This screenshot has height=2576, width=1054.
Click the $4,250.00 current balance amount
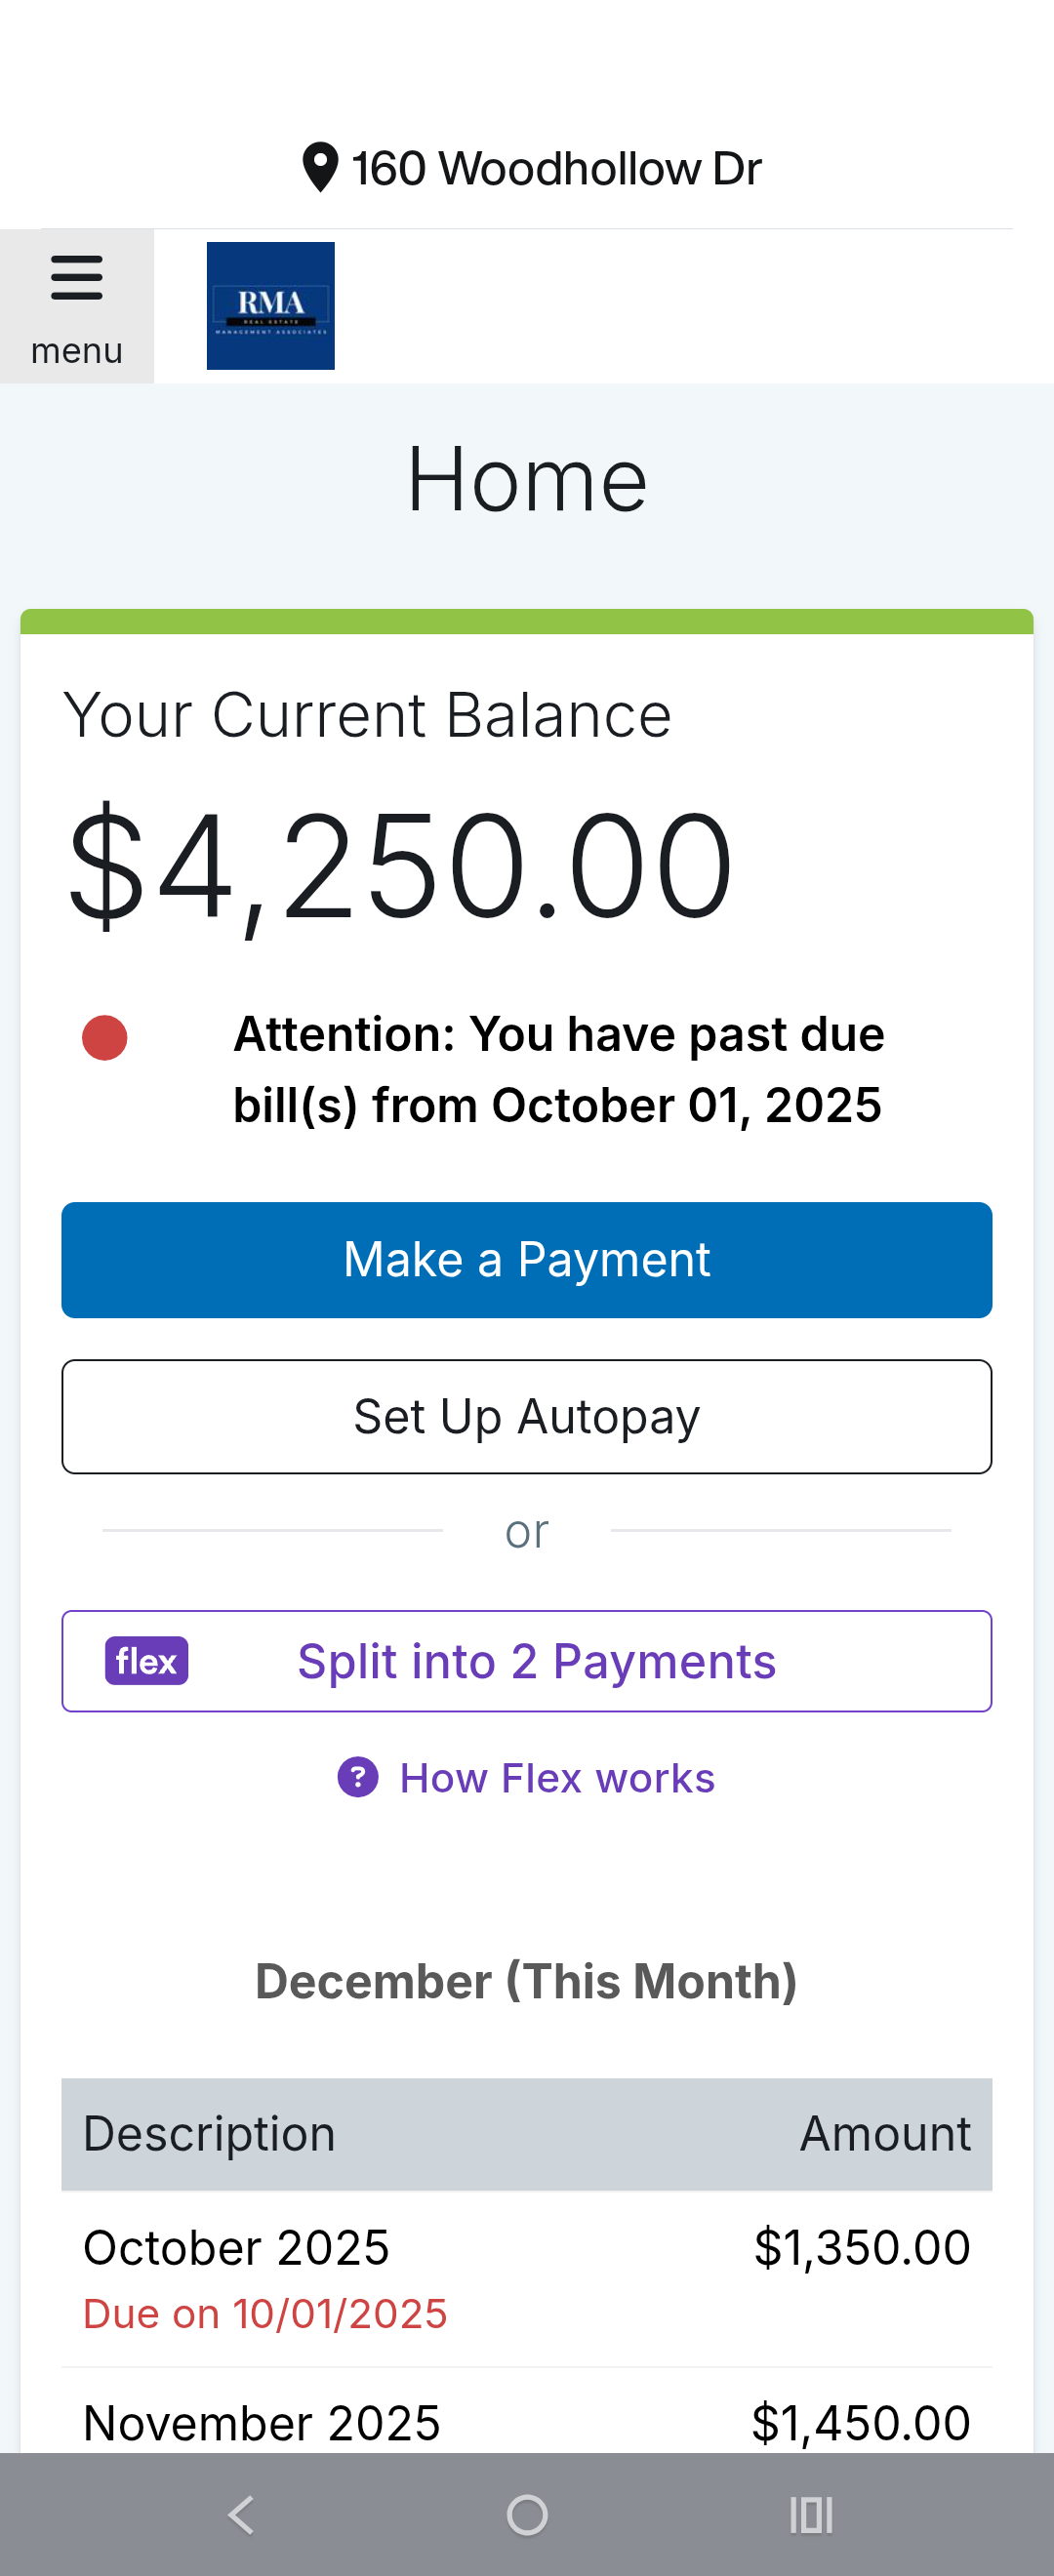400,865
